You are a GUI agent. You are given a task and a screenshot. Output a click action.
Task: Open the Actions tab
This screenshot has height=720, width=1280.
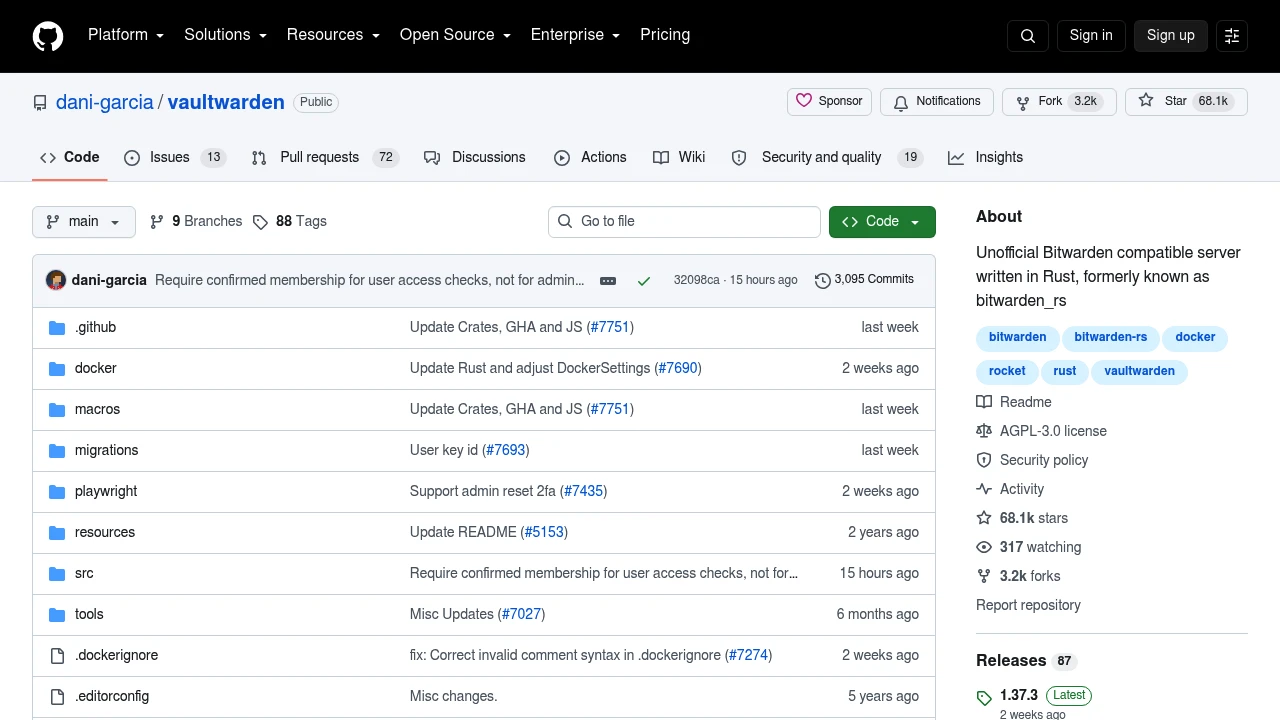tap(590, 157)
